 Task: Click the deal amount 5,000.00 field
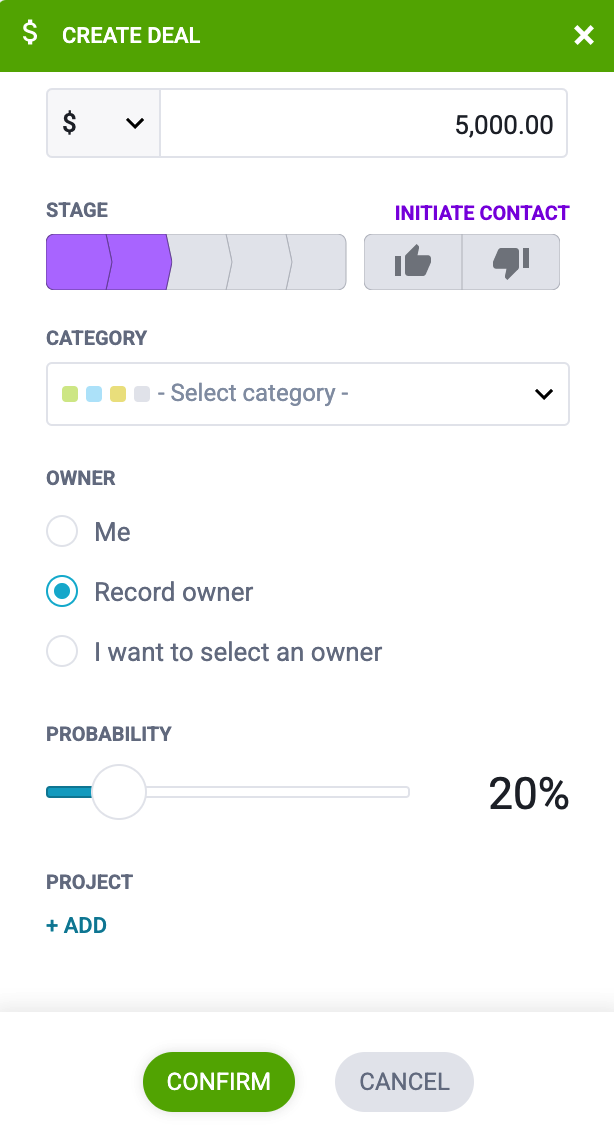point(364,123)
